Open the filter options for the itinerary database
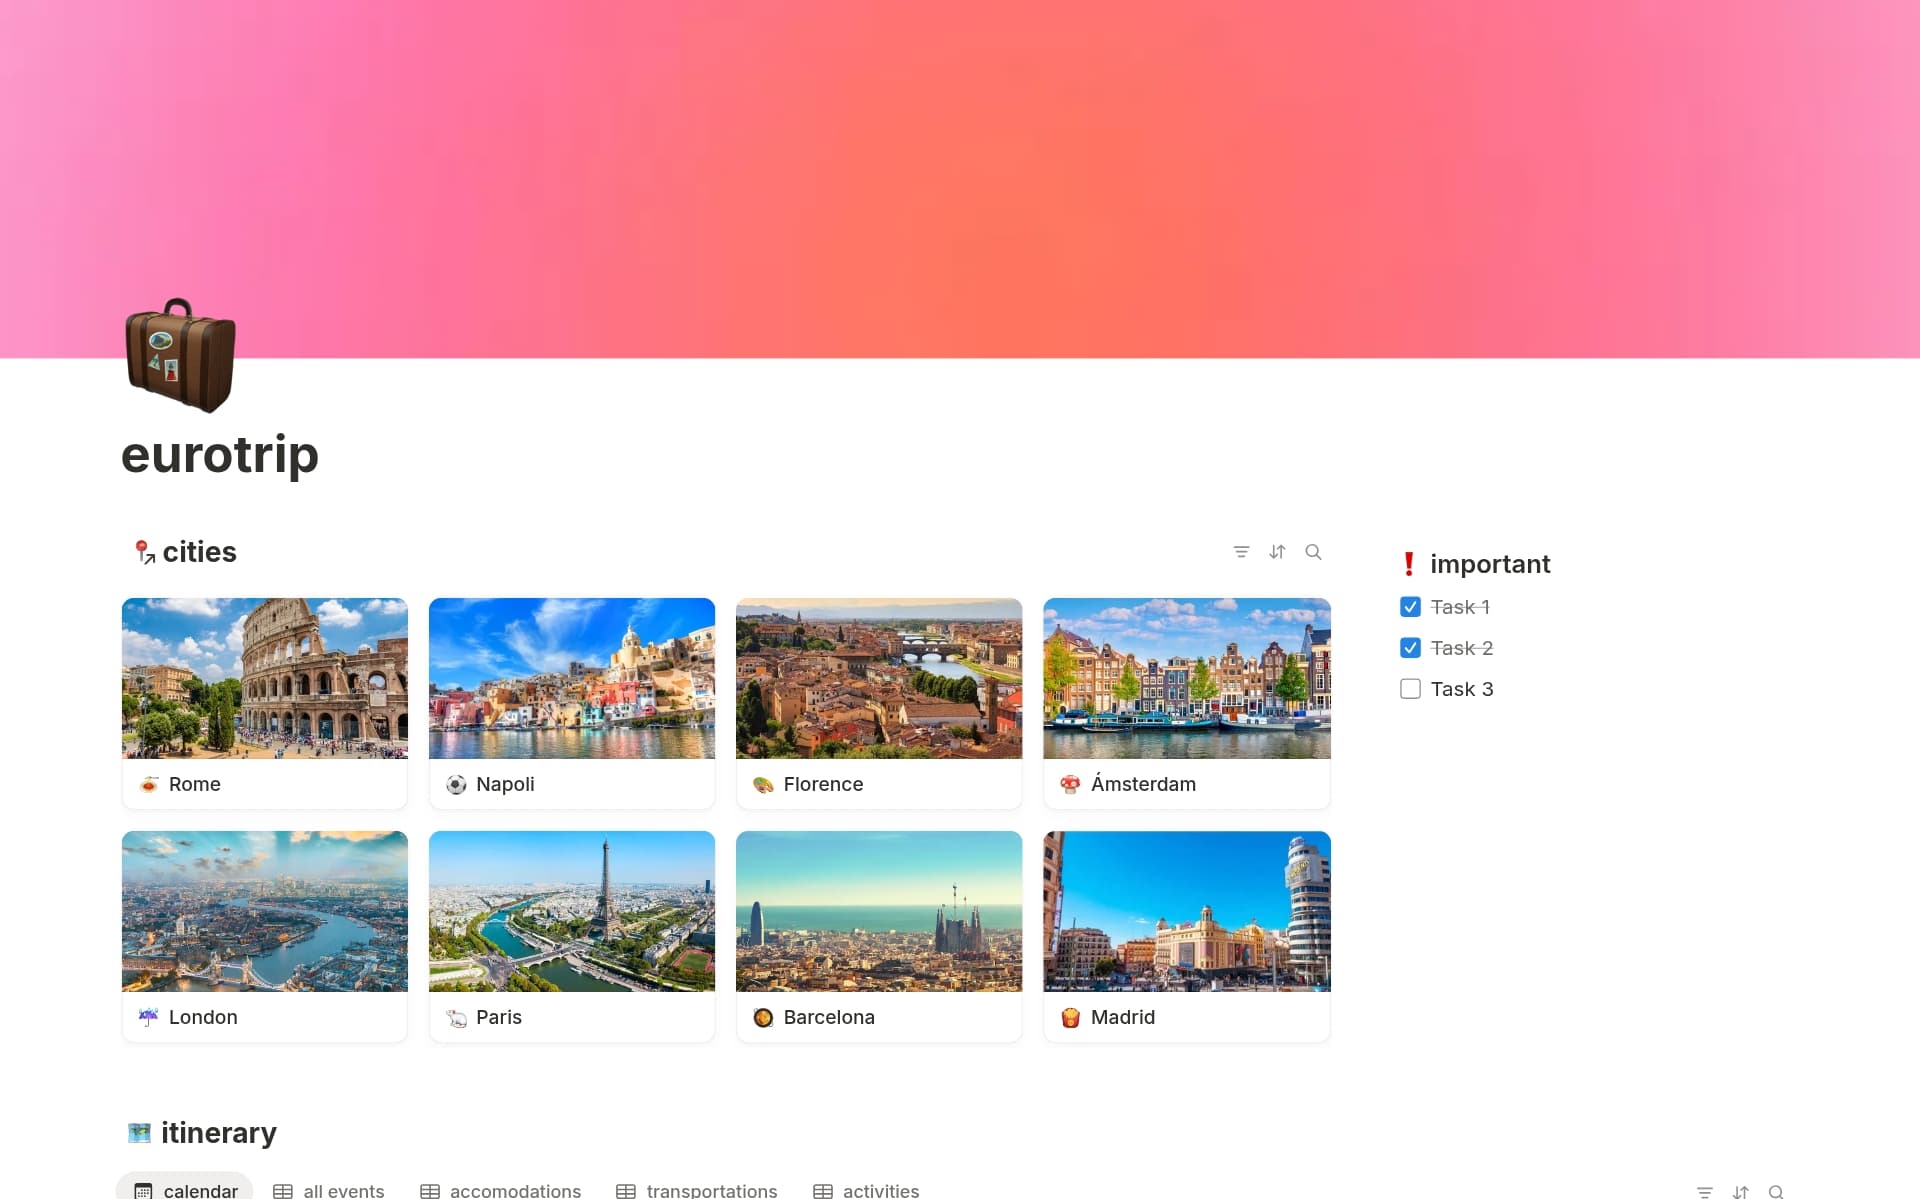The height and width of the screenshot is (1199, 1920). [x=1704, y=1192]
